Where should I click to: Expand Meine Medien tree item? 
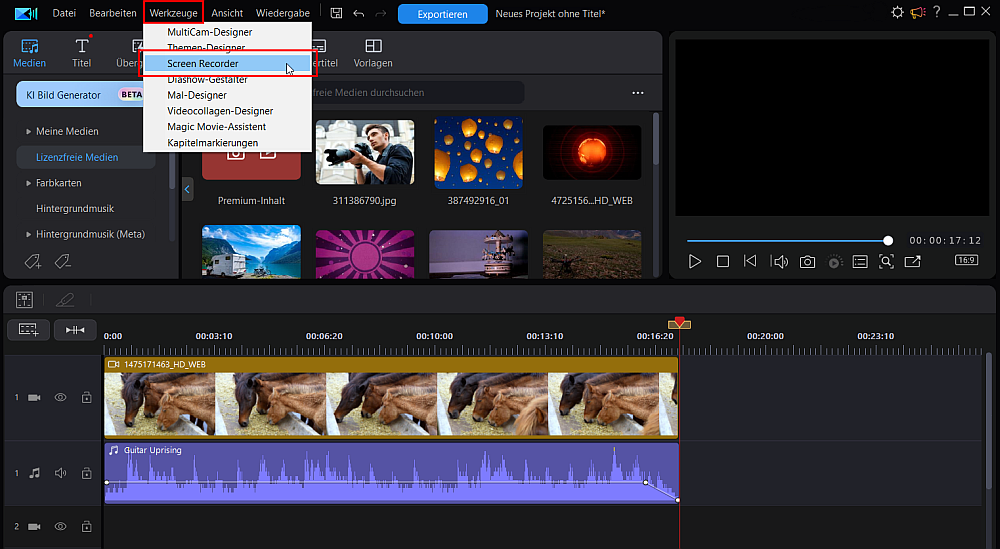click(x=29, y=131)
